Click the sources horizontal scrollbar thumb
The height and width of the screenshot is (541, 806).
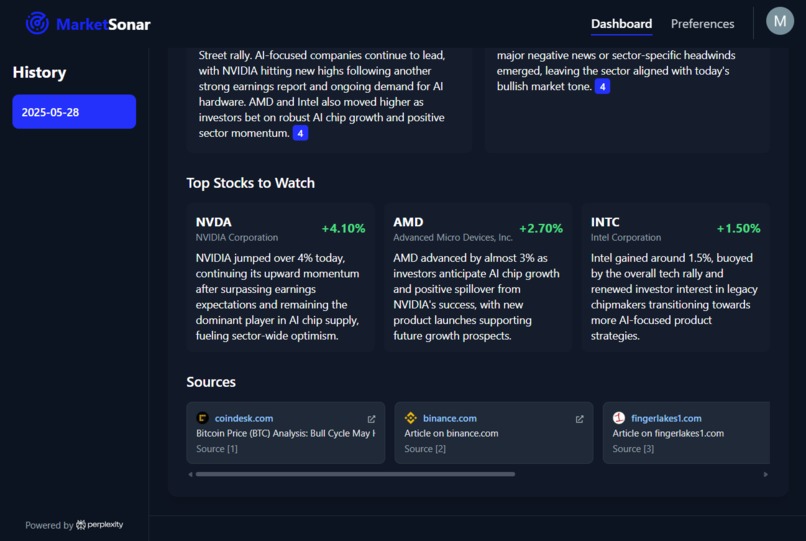coord(355,474)
